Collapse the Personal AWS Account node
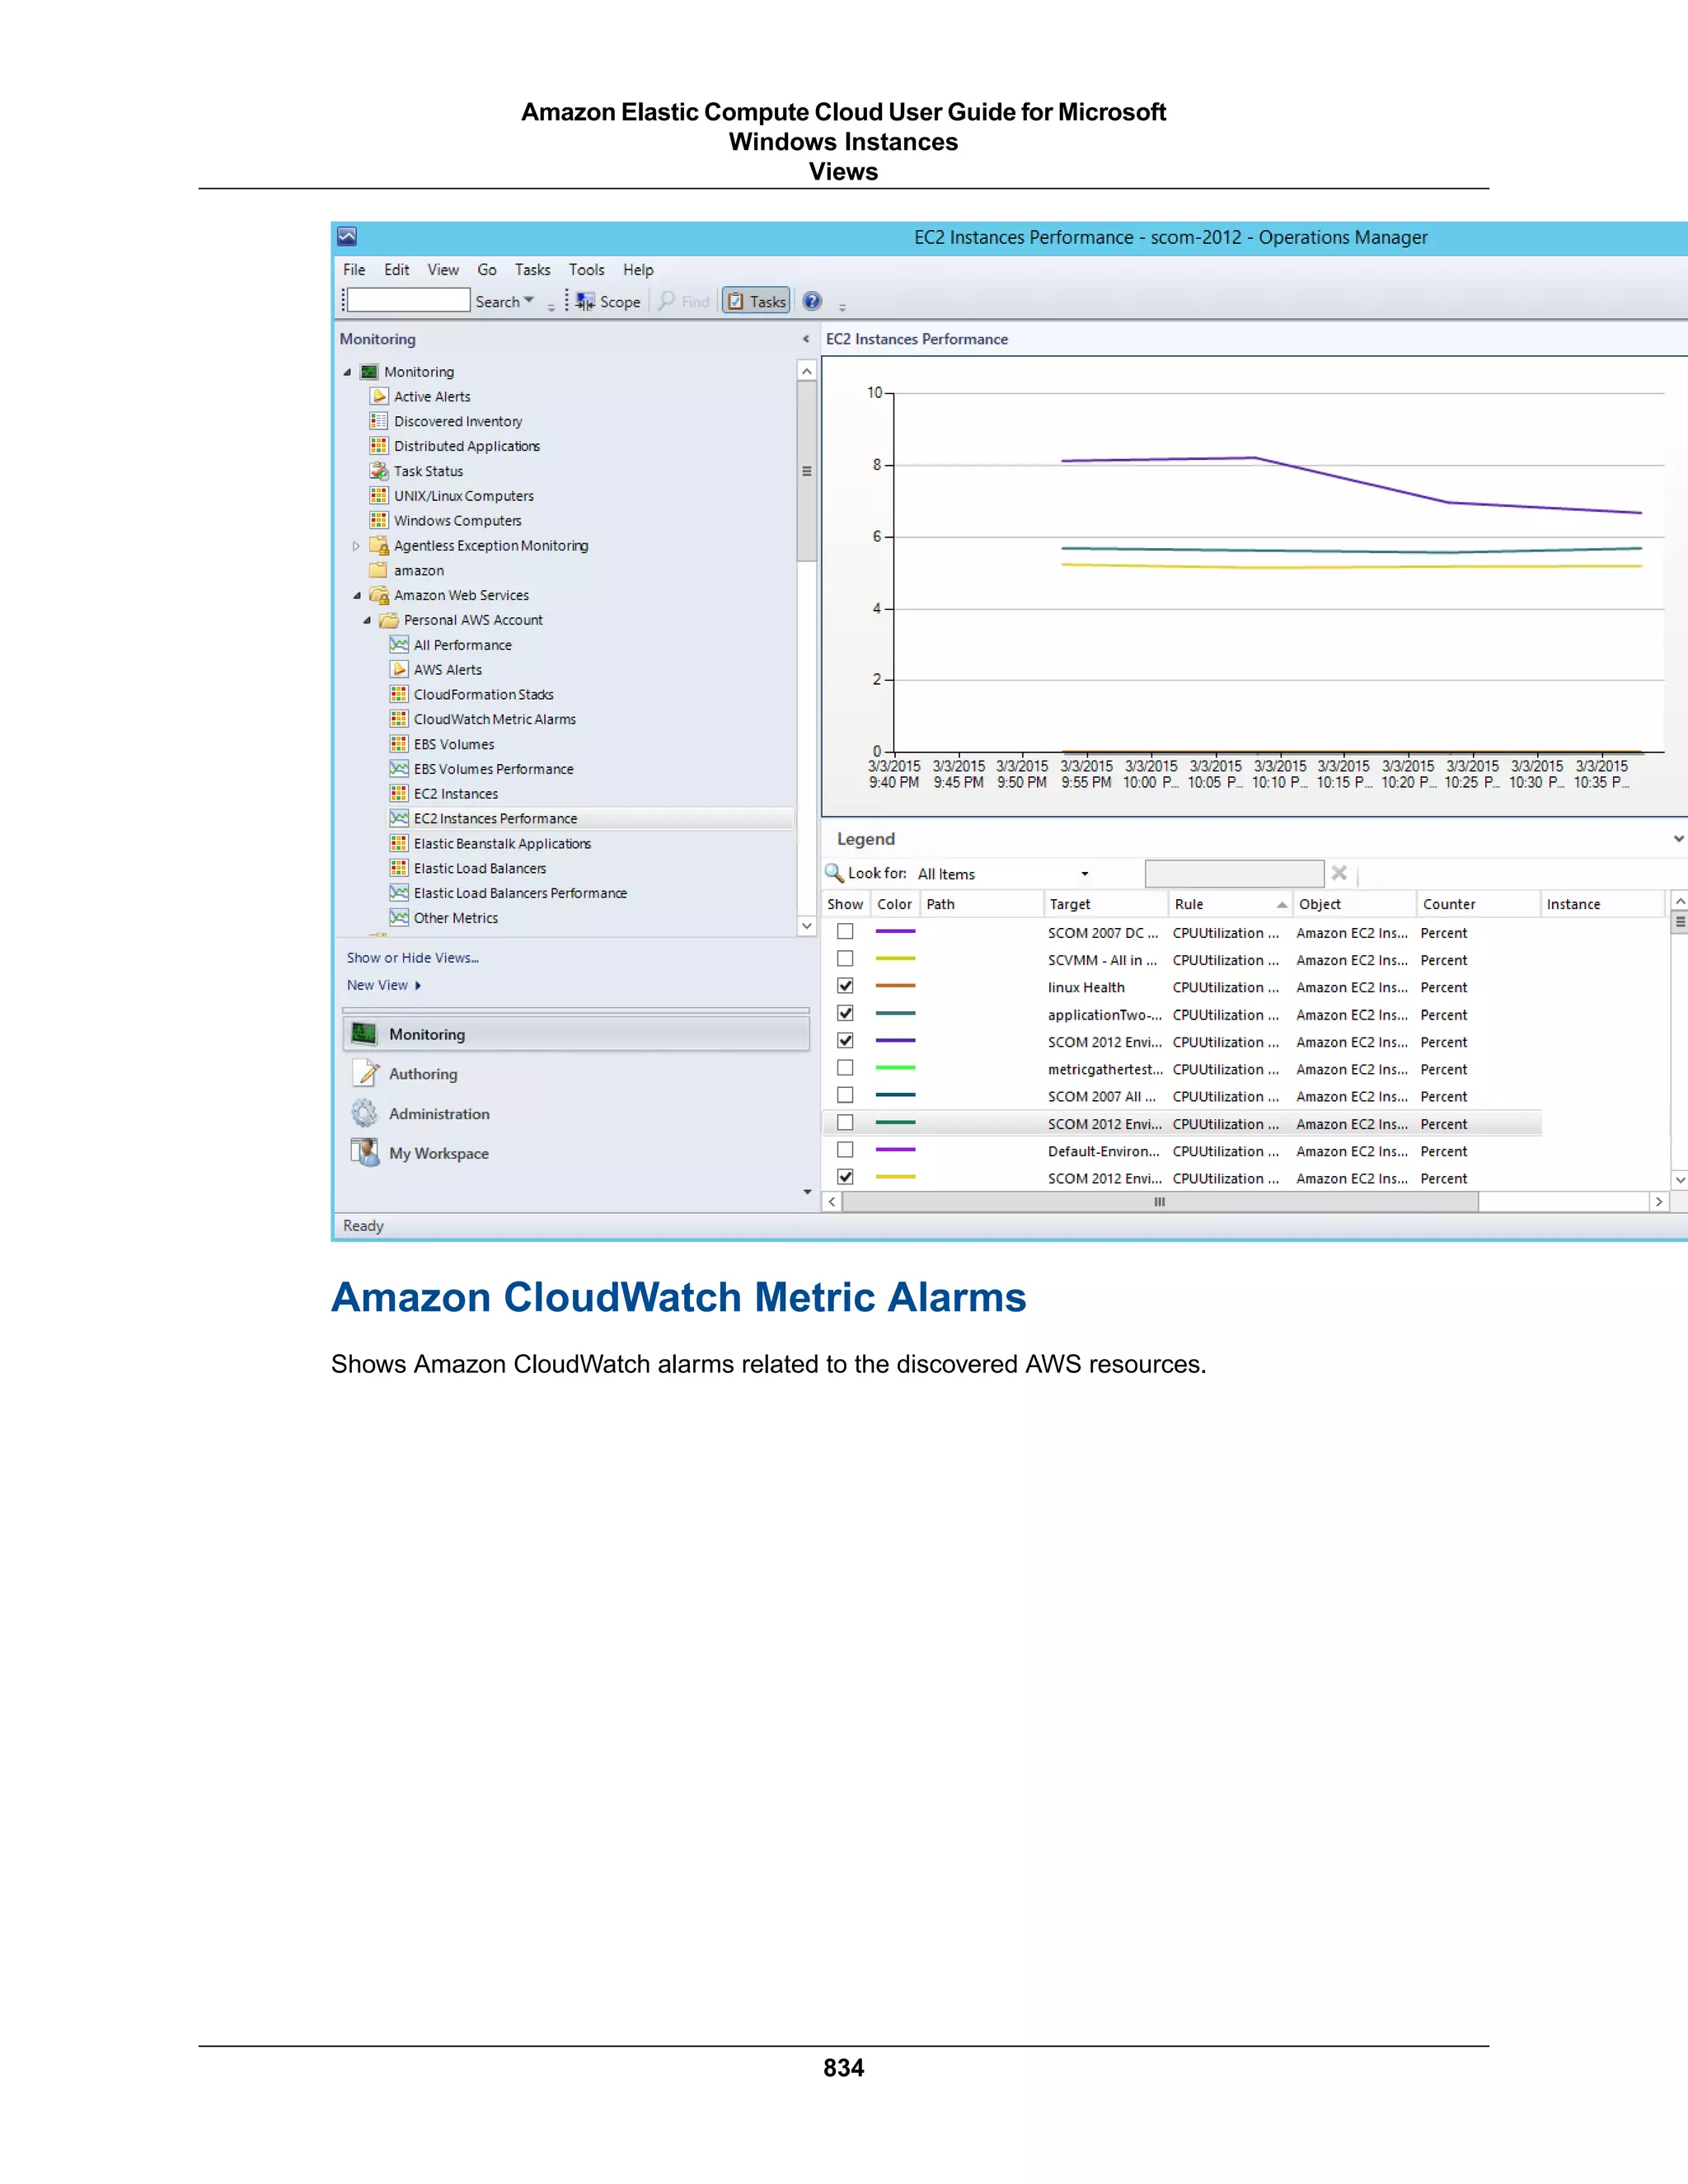The image size is (1688, 2184). pyautogui.click(x=367, y=621)
